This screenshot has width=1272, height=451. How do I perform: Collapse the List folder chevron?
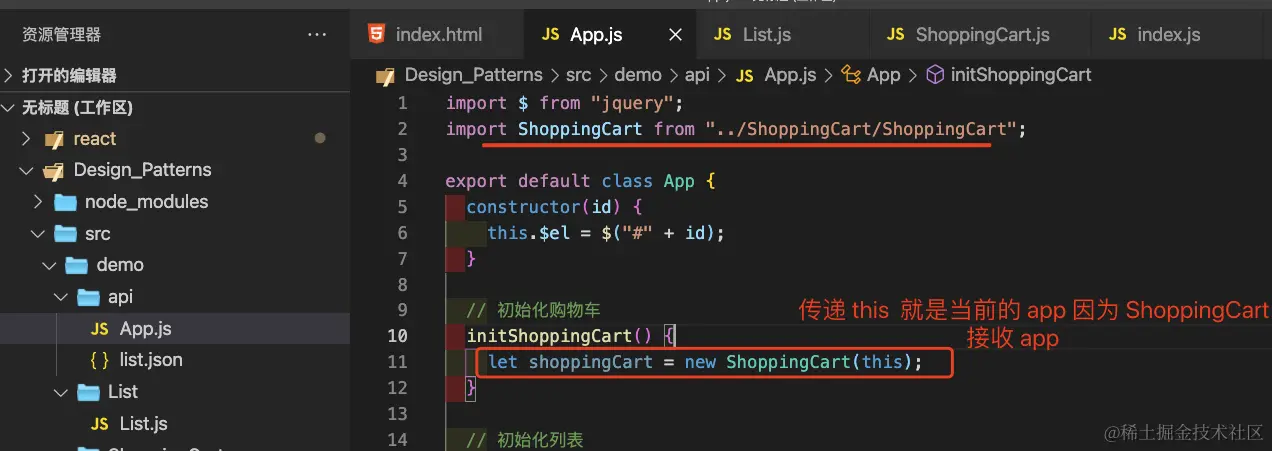tap(62, 392)
